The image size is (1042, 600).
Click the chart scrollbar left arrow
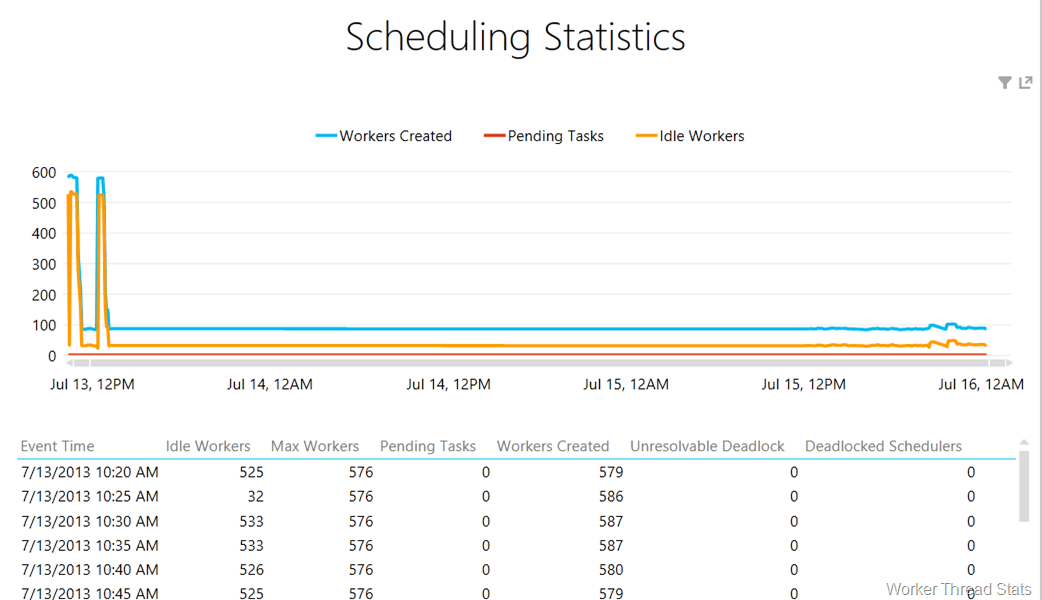[64, 364]
